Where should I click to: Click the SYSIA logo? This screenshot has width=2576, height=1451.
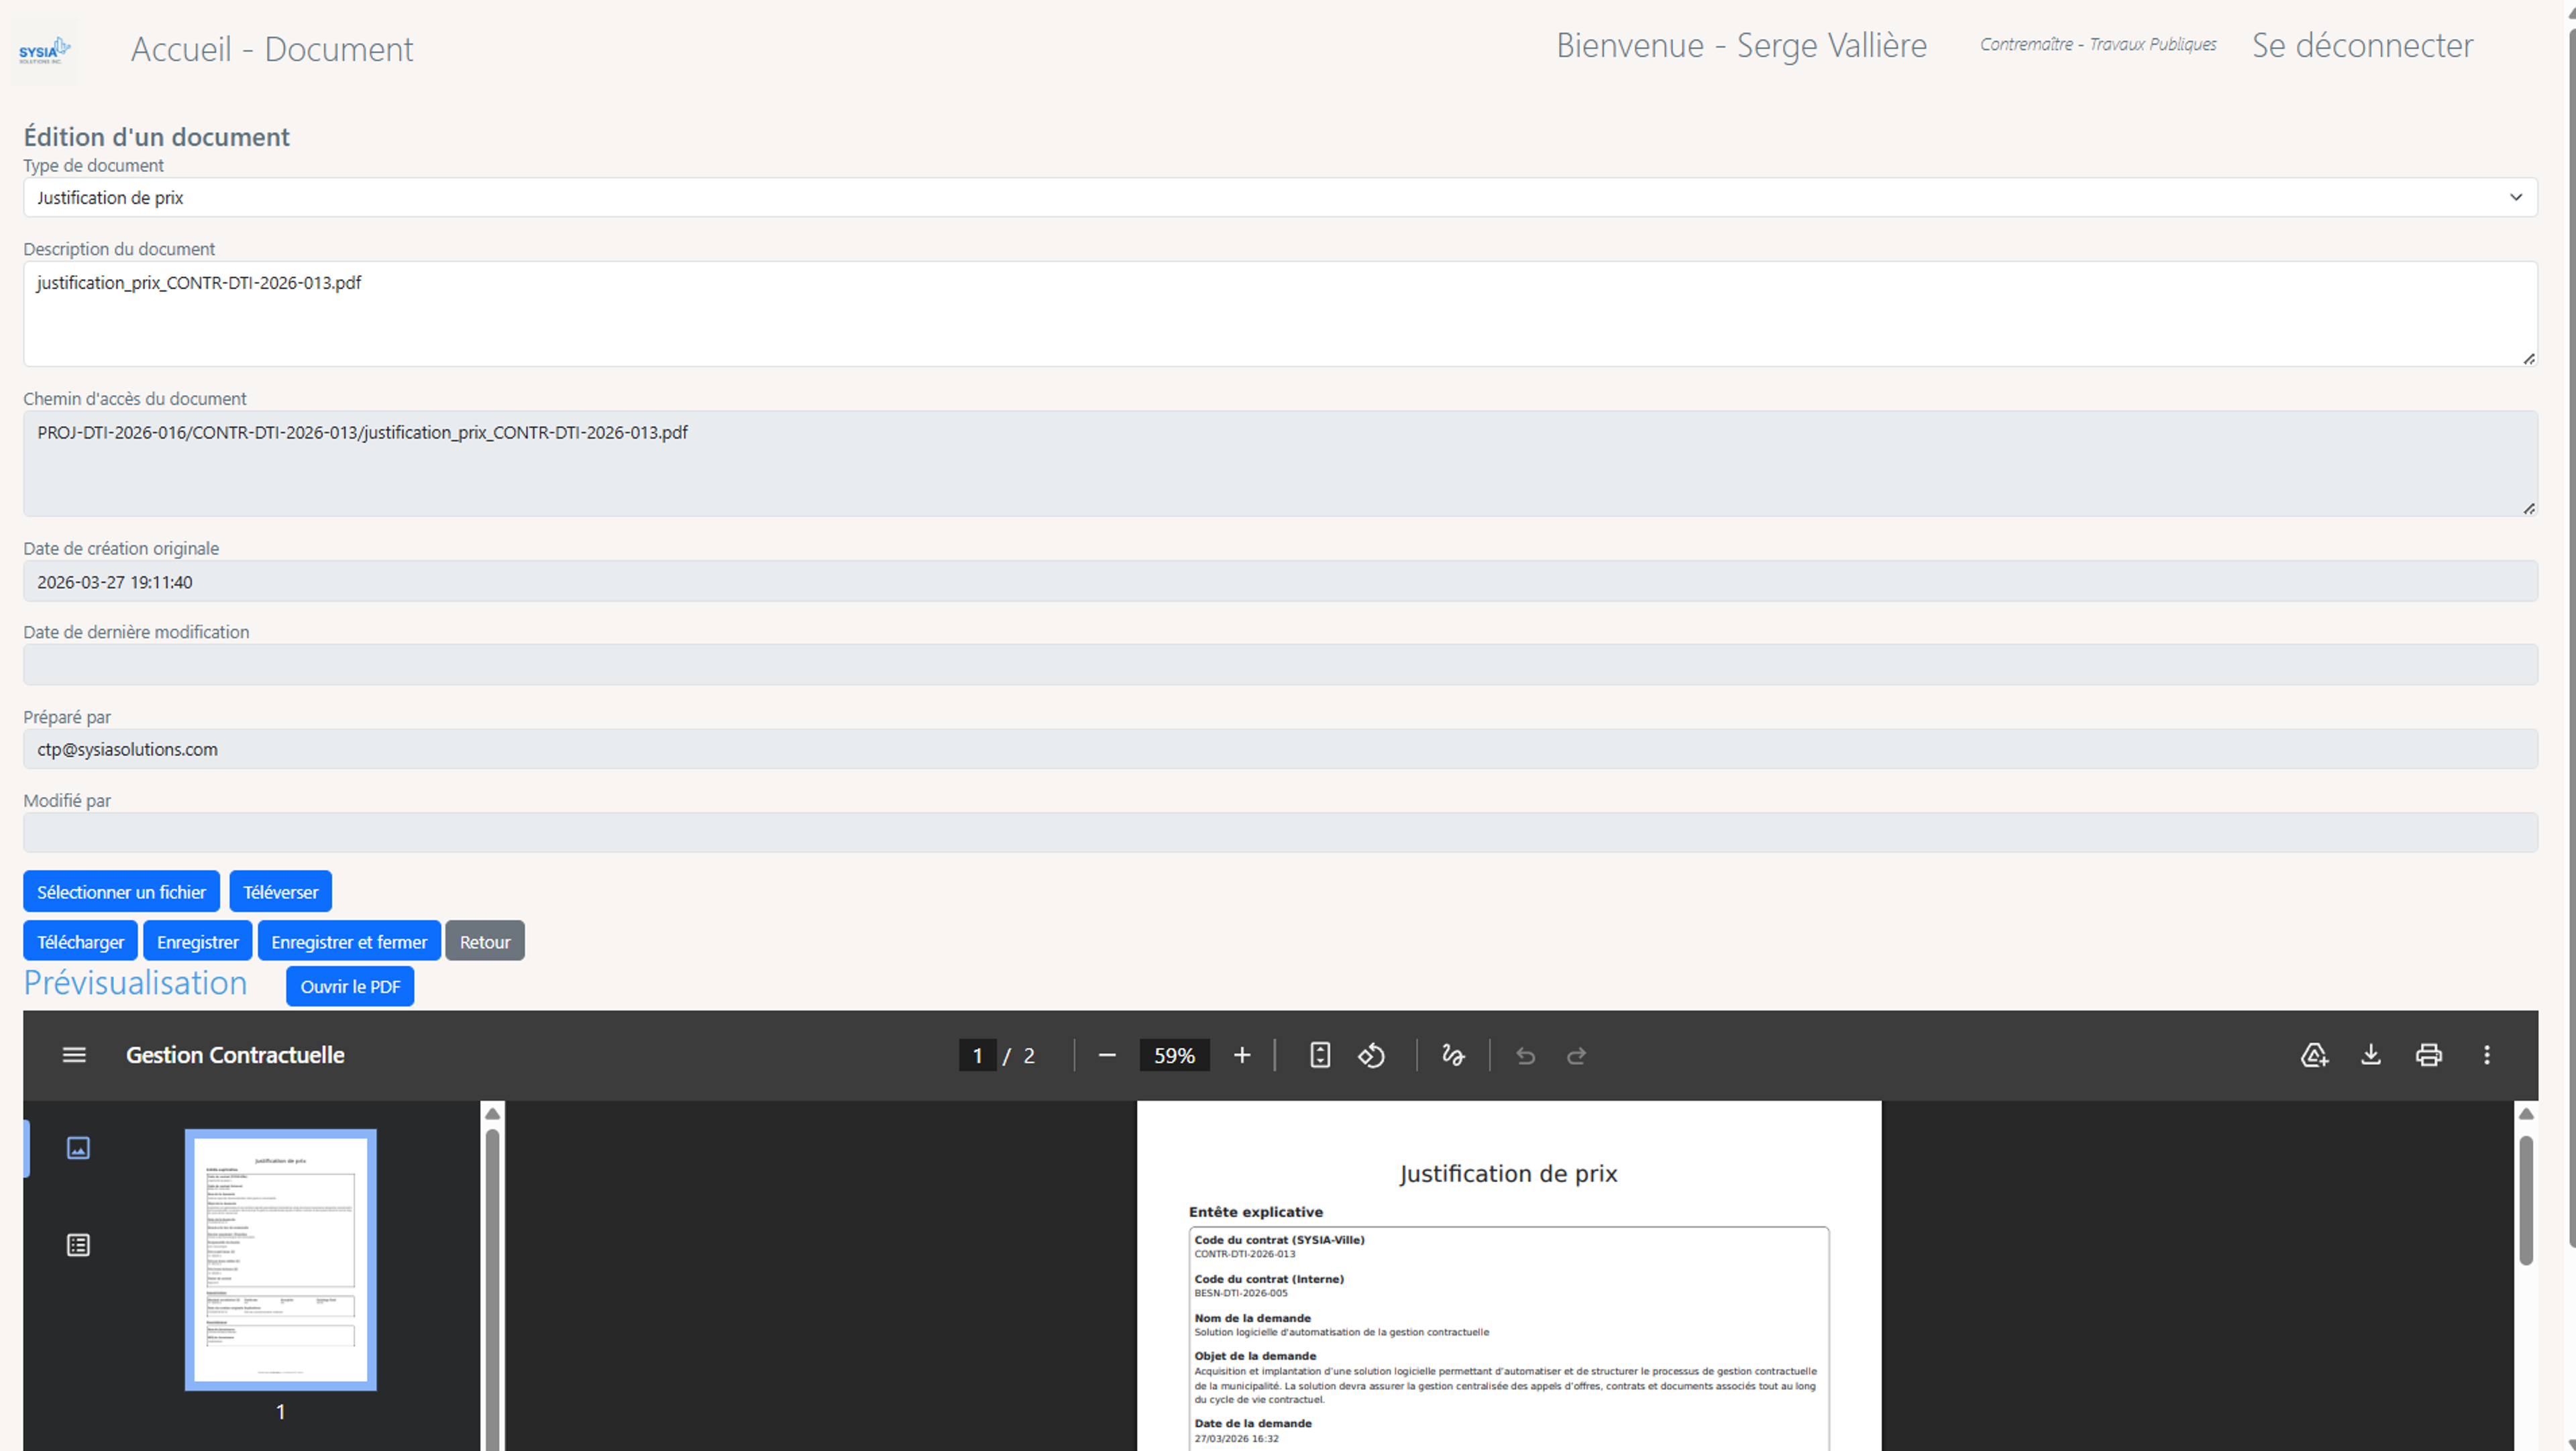pos(44,50)
